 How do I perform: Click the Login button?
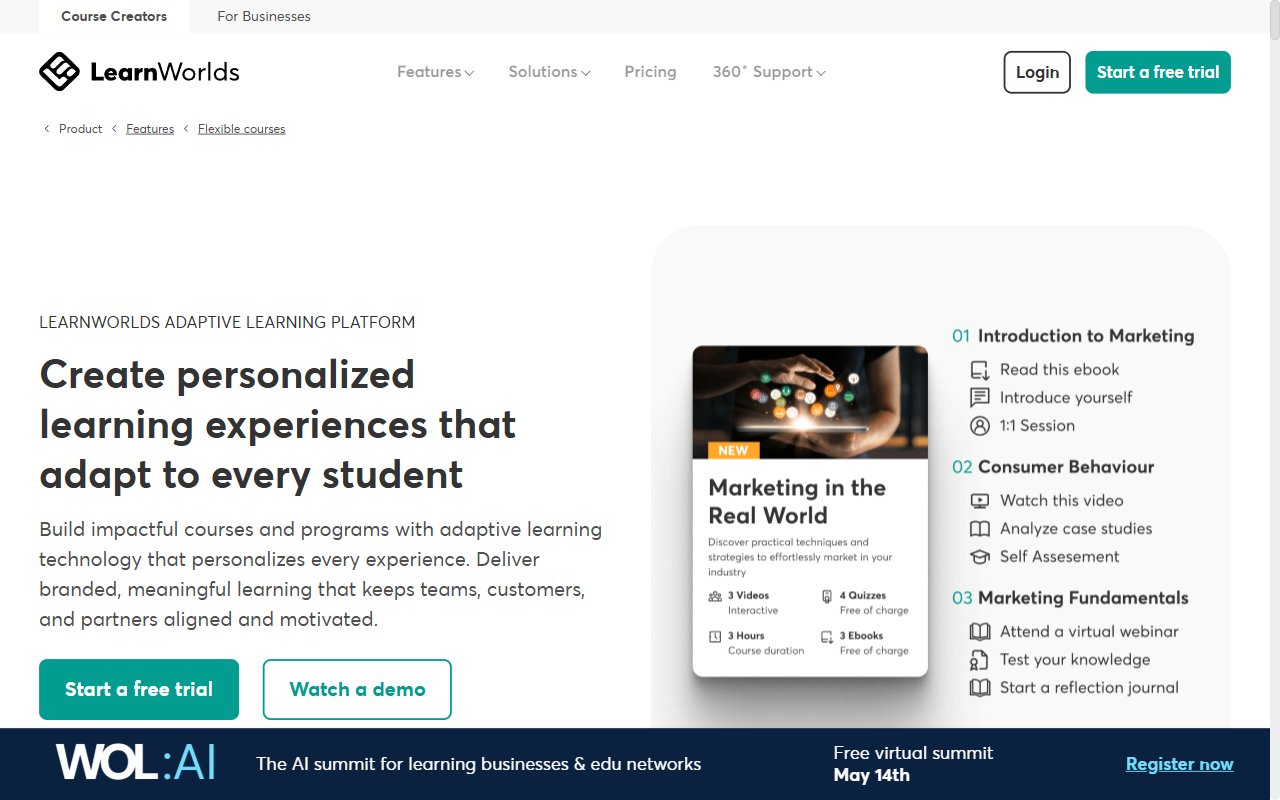click(1037, 72)
